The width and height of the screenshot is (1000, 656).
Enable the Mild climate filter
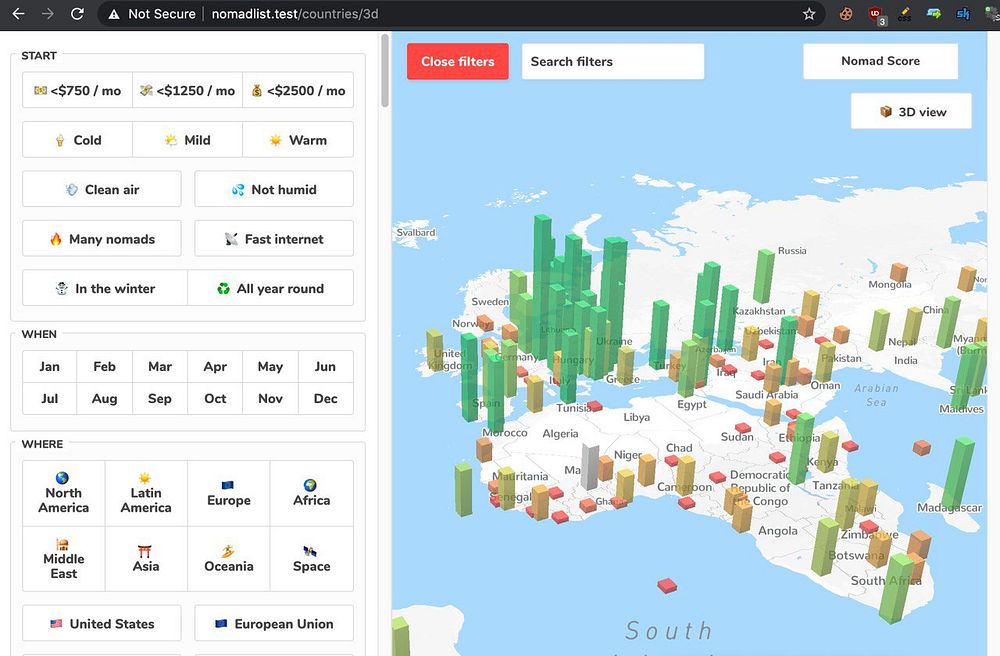point(188,140)
